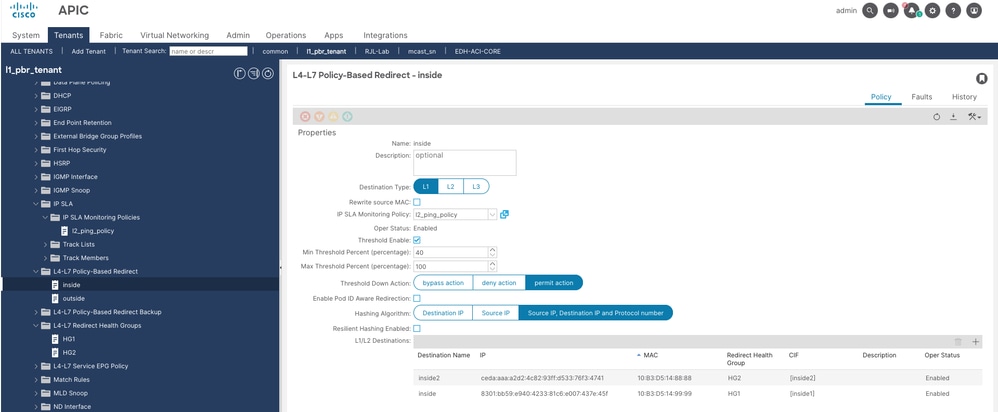Choose permit action for threshold down
This screenshot has height=412, width=998.
(x=554, y=283)
